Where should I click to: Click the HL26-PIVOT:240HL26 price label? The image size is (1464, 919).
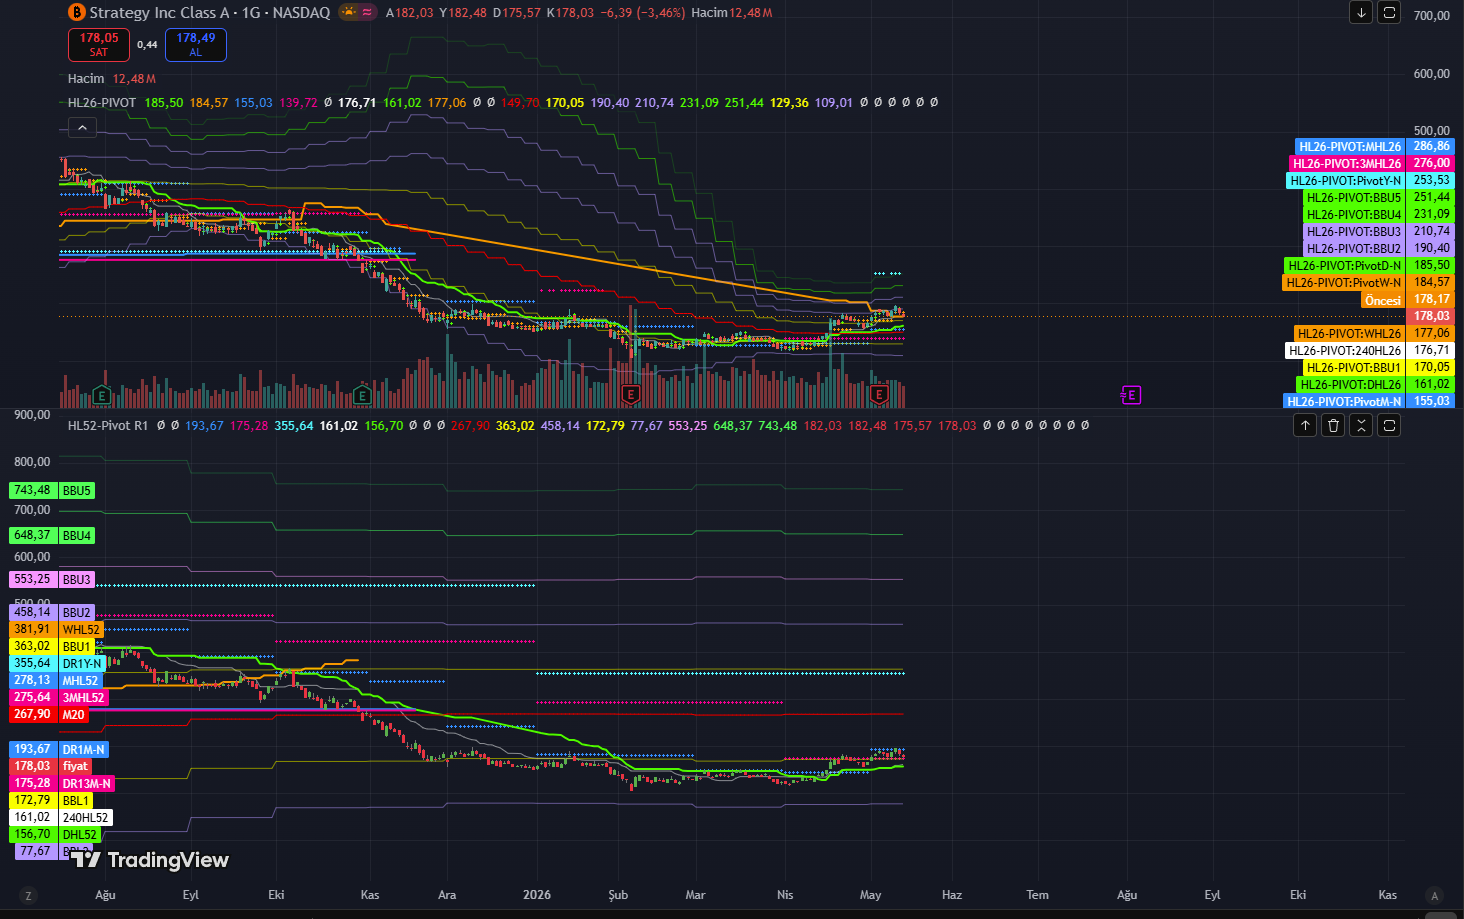(x=1369, y=351)
